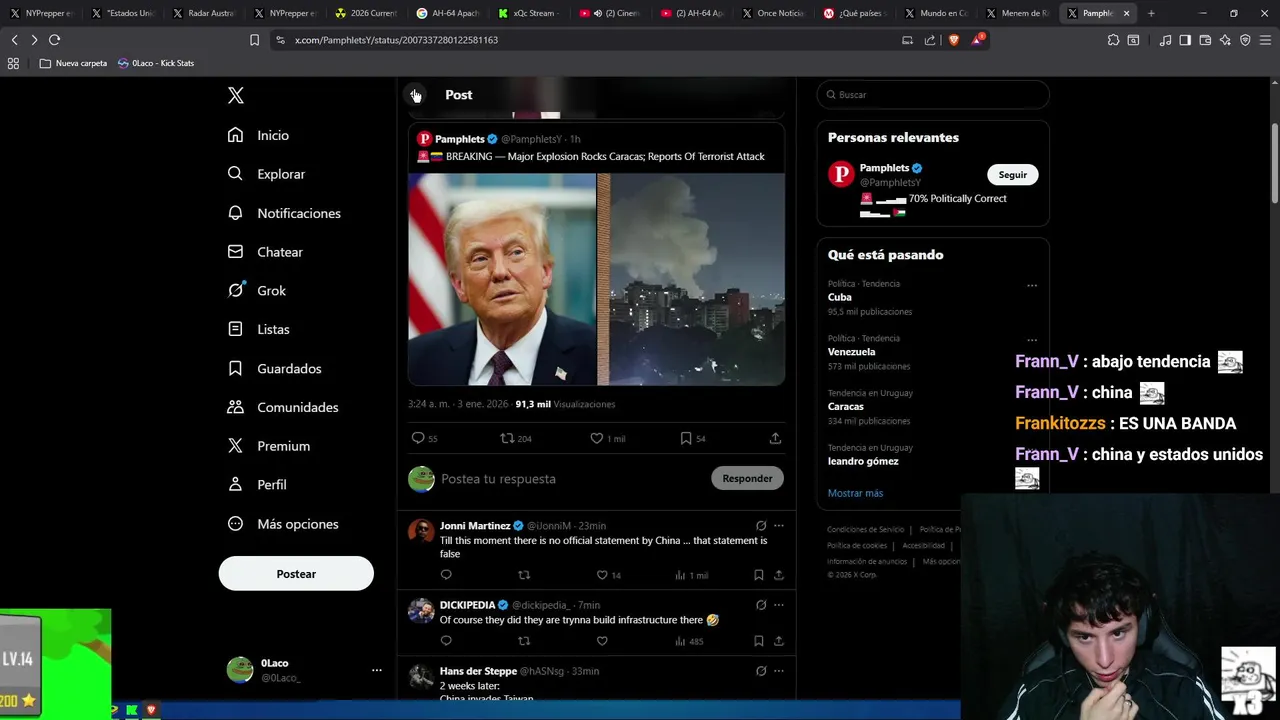The width and height of the screenshot is (1280, 720).
Task: Reply to DICKIPEDIA's comment
Action: point(446,641)
